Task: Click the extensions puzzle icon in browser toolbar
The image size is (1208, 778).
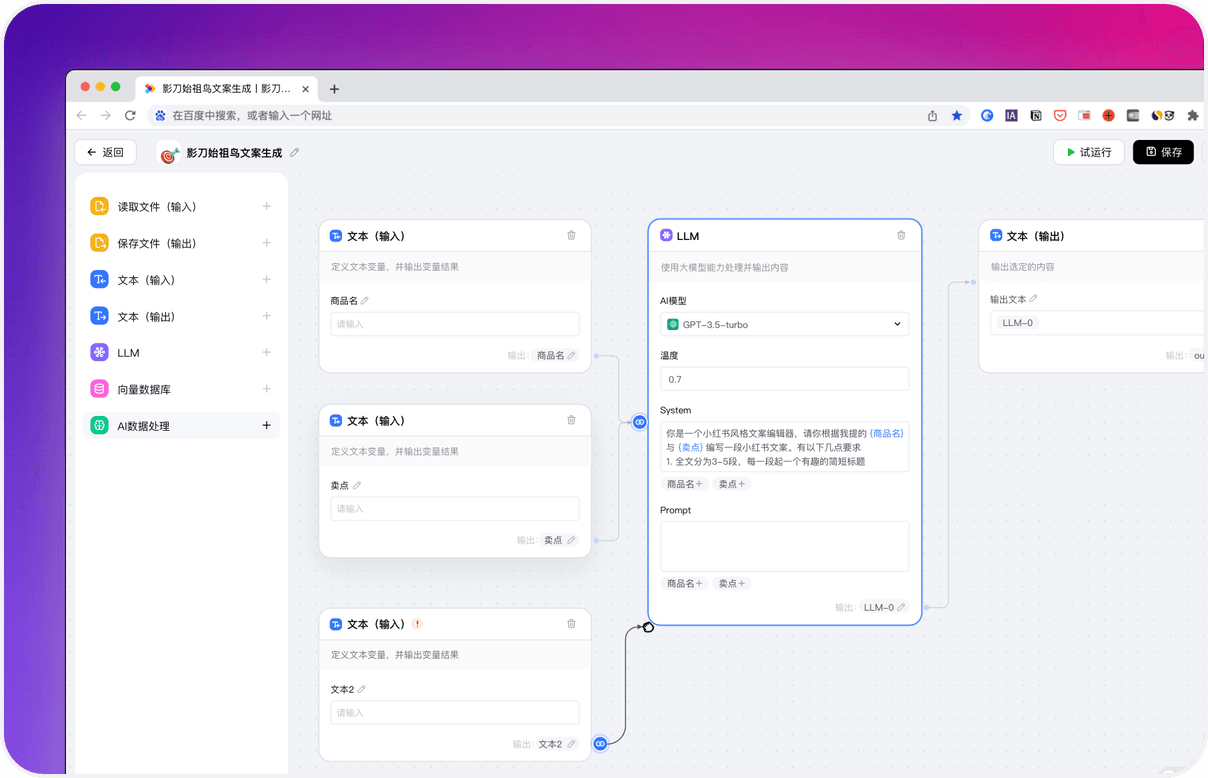Action: 1192,116
